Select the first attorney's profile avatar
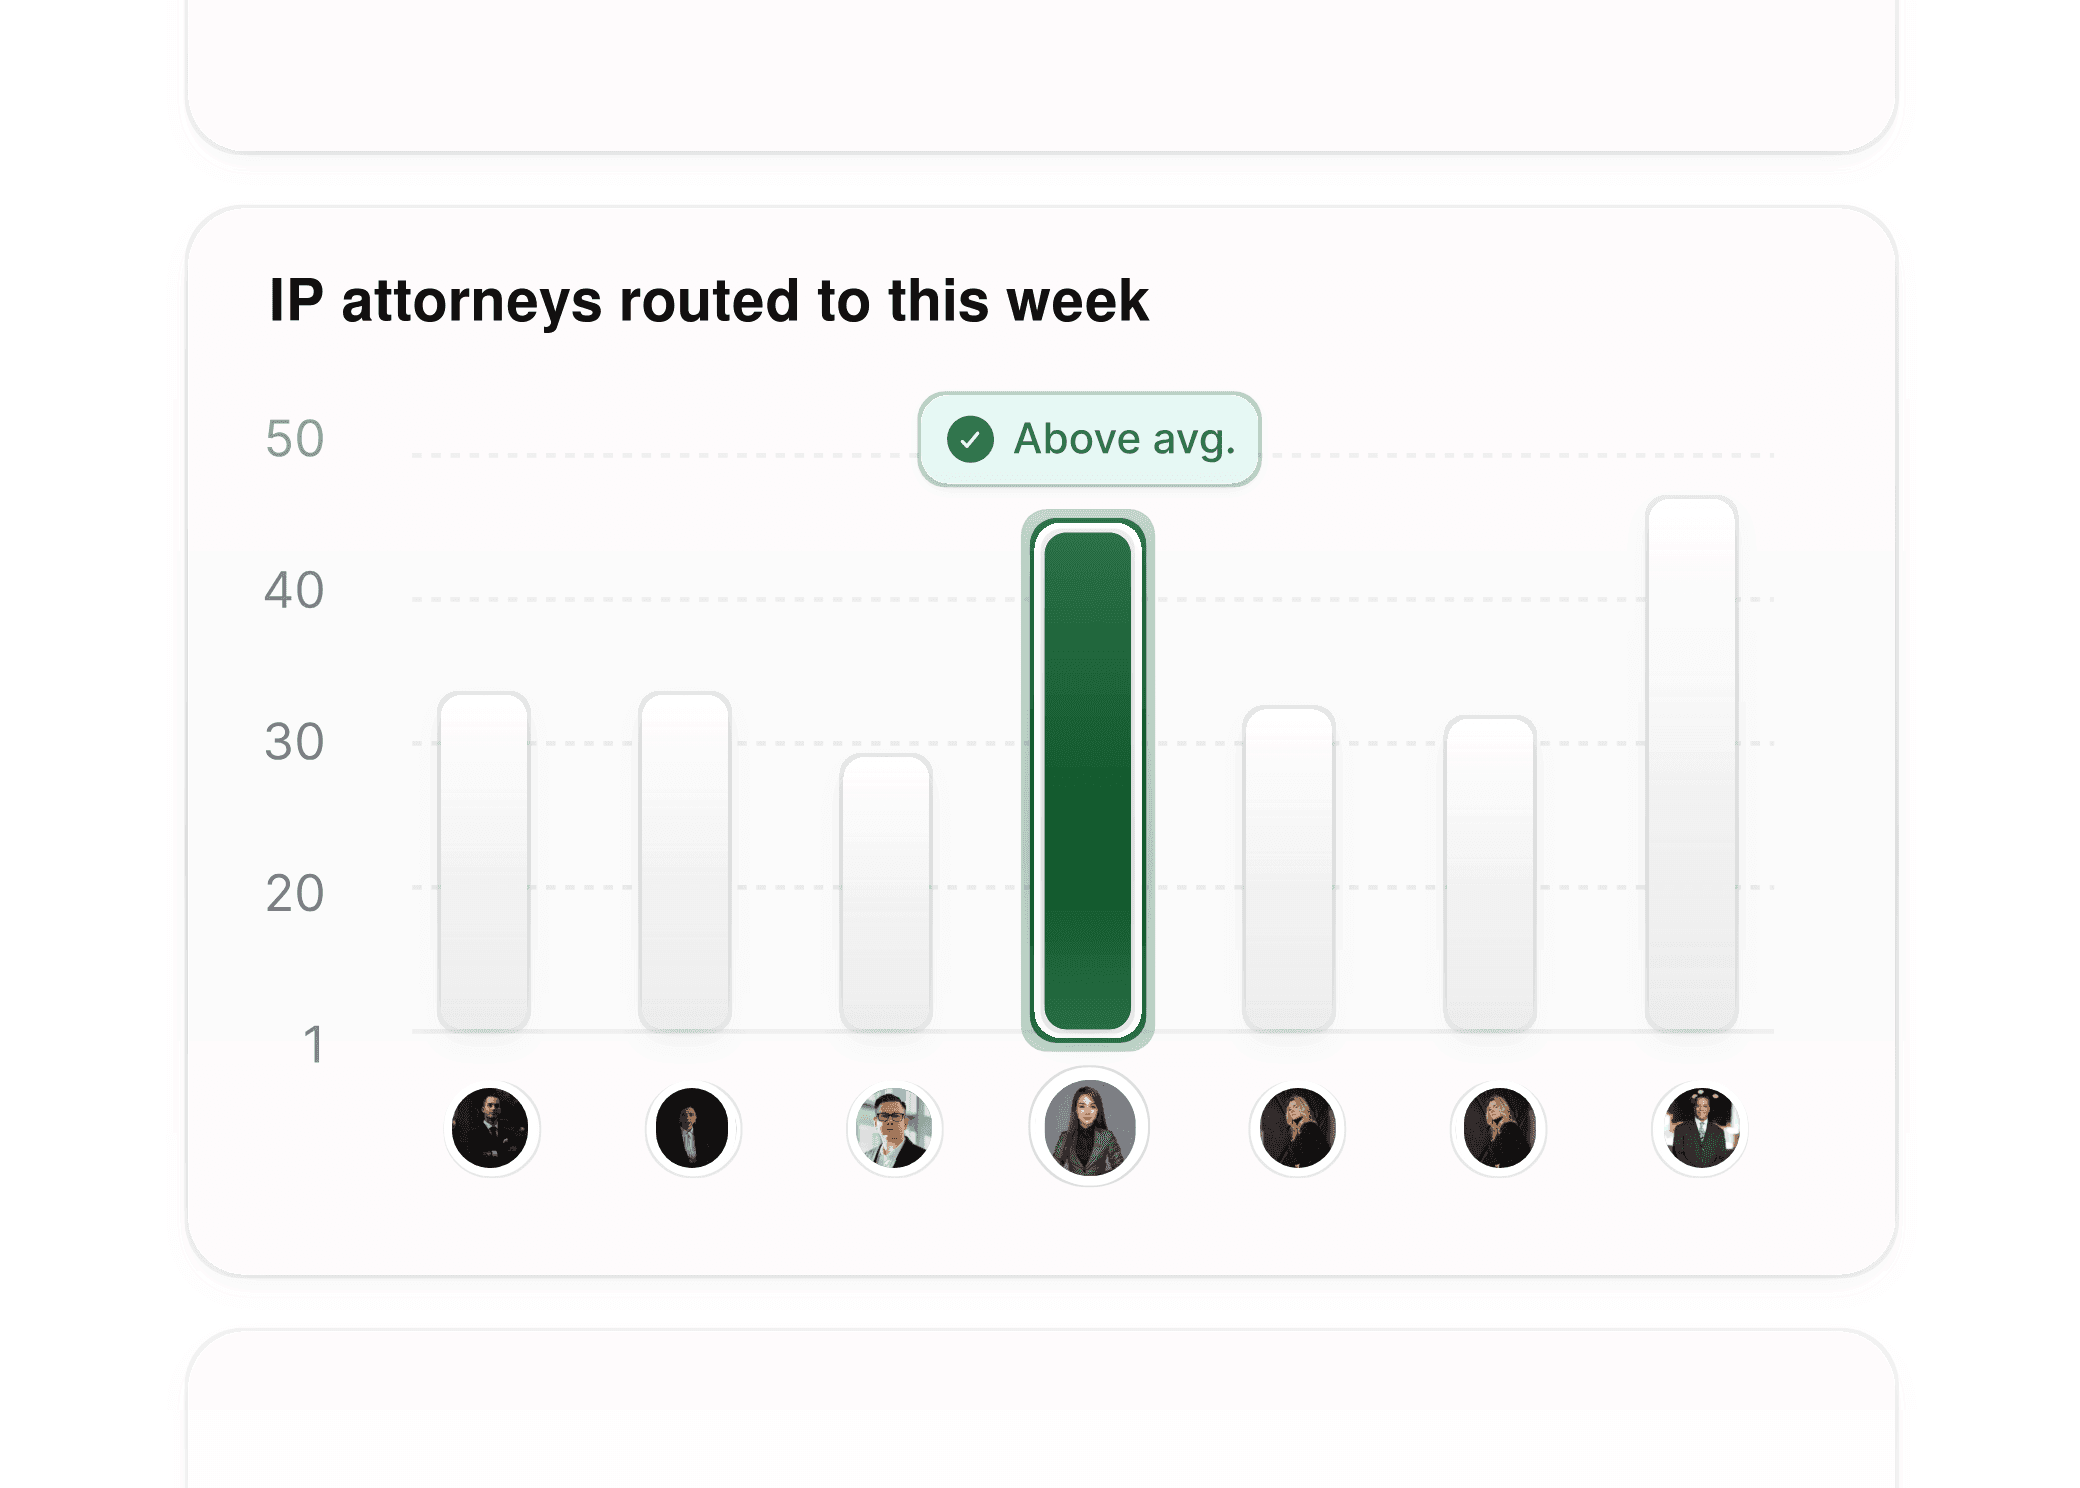This screenshot has height=1488, width=2080. tap(492, 1128)
